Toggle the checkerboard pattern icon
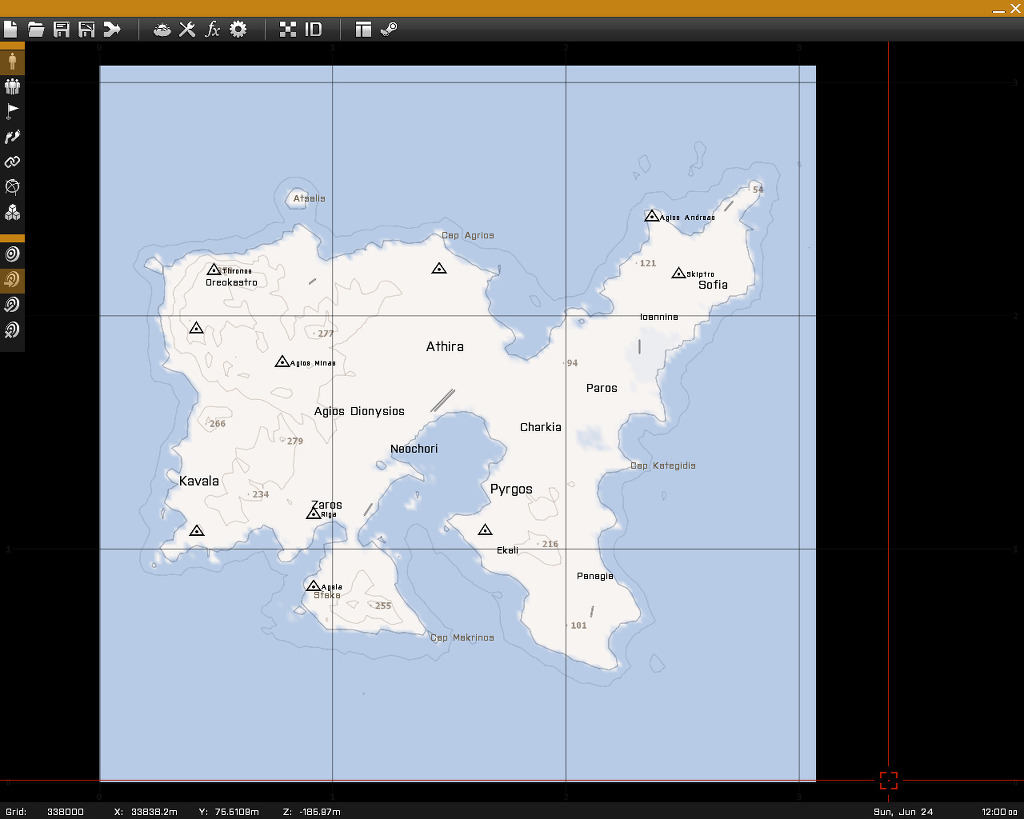Viewport: 1024px width, 819px height. pyautogui.click(x=288, y=29)
